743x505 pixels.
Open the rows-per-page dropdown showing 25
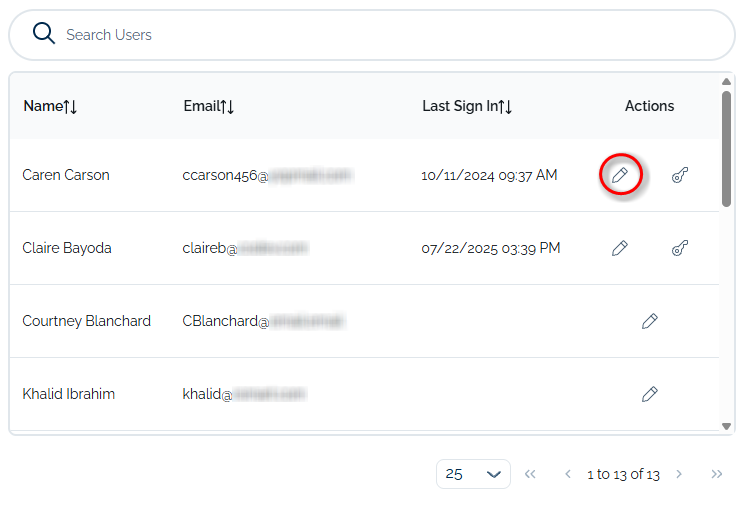(473, 474)
